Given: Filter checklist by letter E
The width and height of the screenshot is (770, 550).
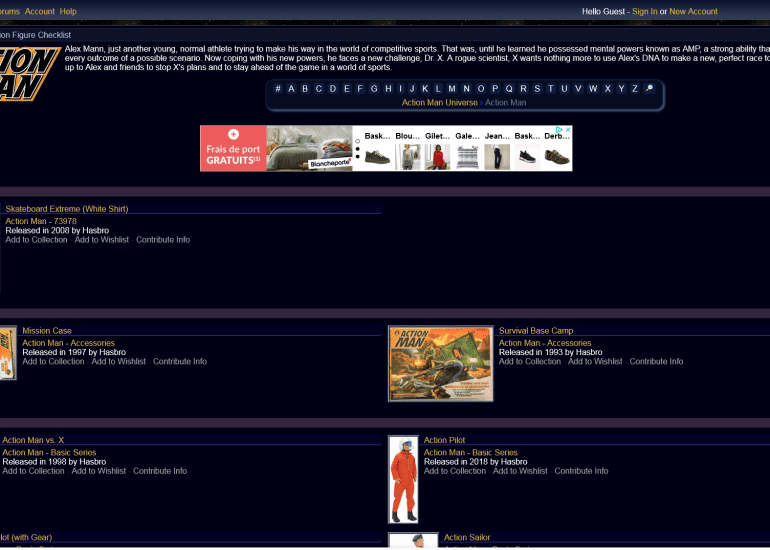Looking at the screenshot, I should 347,89.
